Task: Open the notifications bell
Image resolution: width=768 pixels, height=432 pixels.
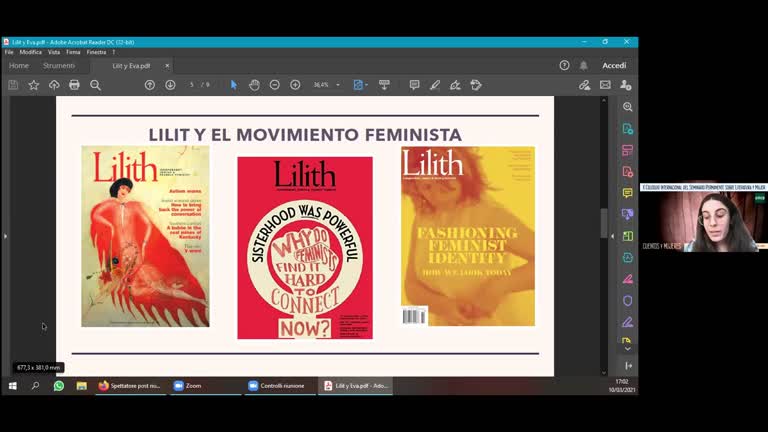Action: (584, 65)
